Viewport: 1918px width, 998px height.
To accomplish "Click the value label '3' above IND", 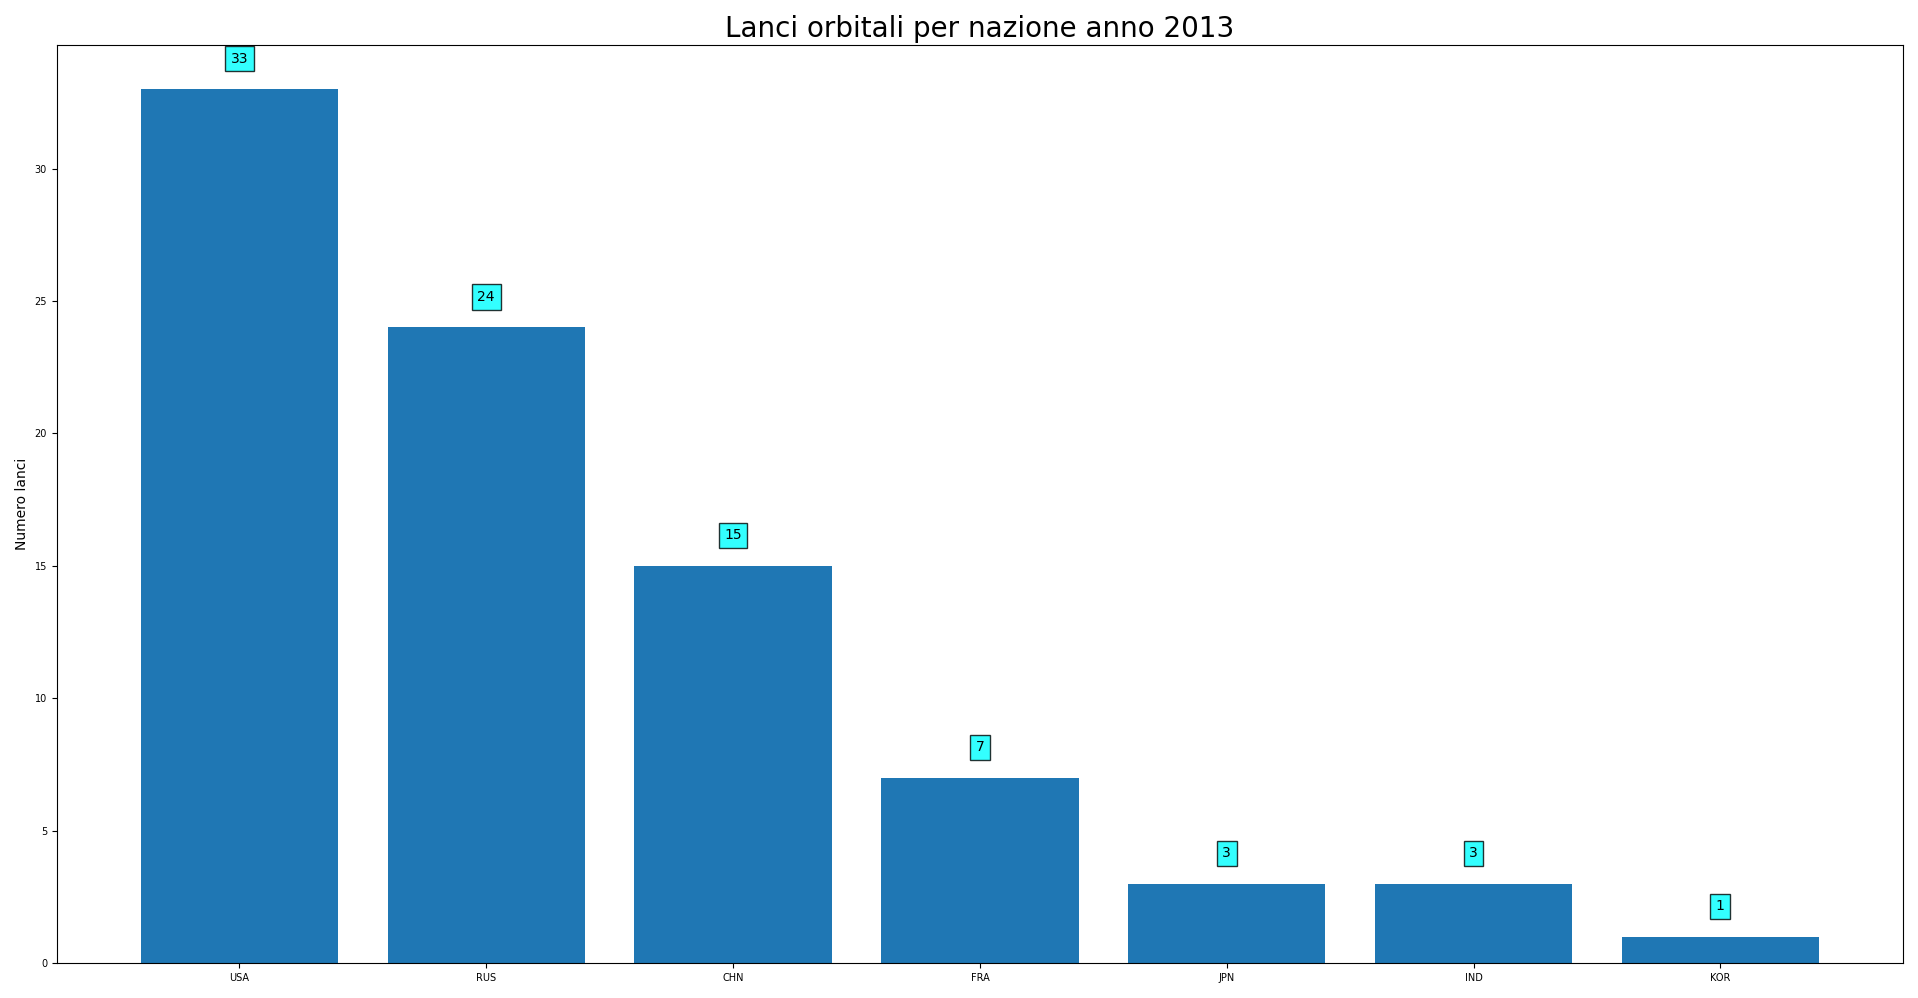I will point(1473,853).
